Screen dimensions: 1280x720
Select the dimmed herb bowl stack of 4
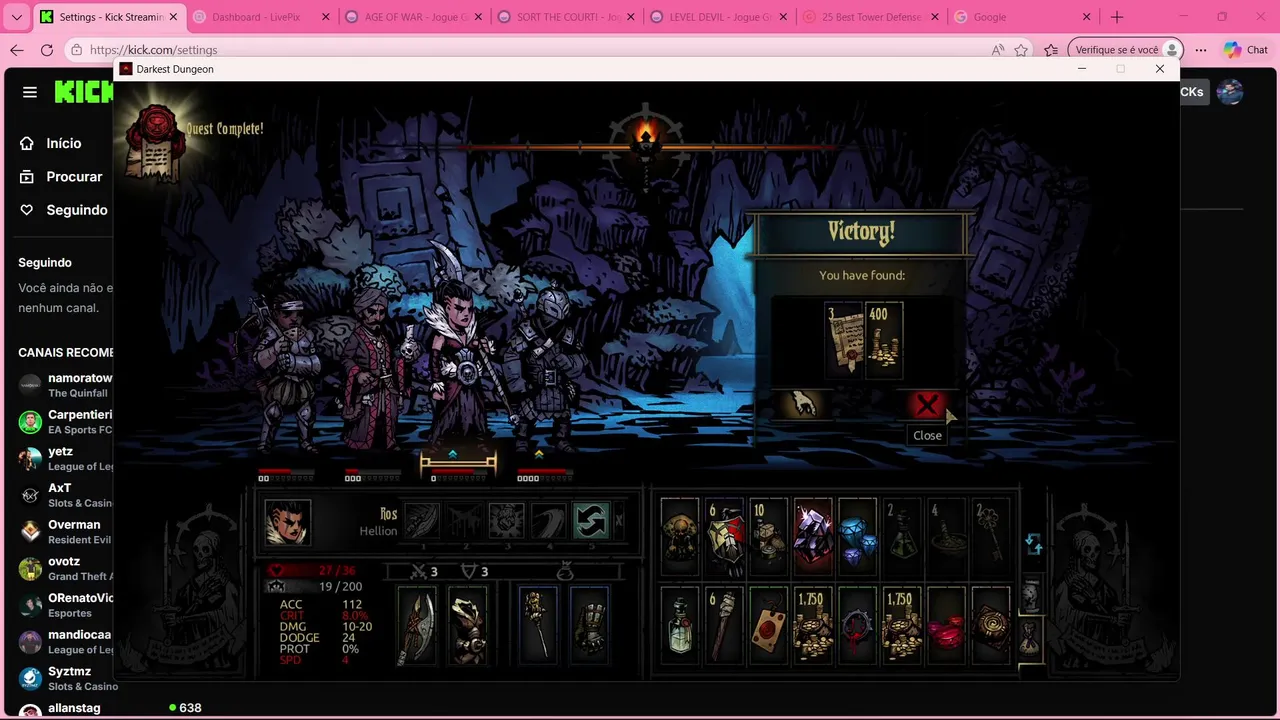coord(946,537)
